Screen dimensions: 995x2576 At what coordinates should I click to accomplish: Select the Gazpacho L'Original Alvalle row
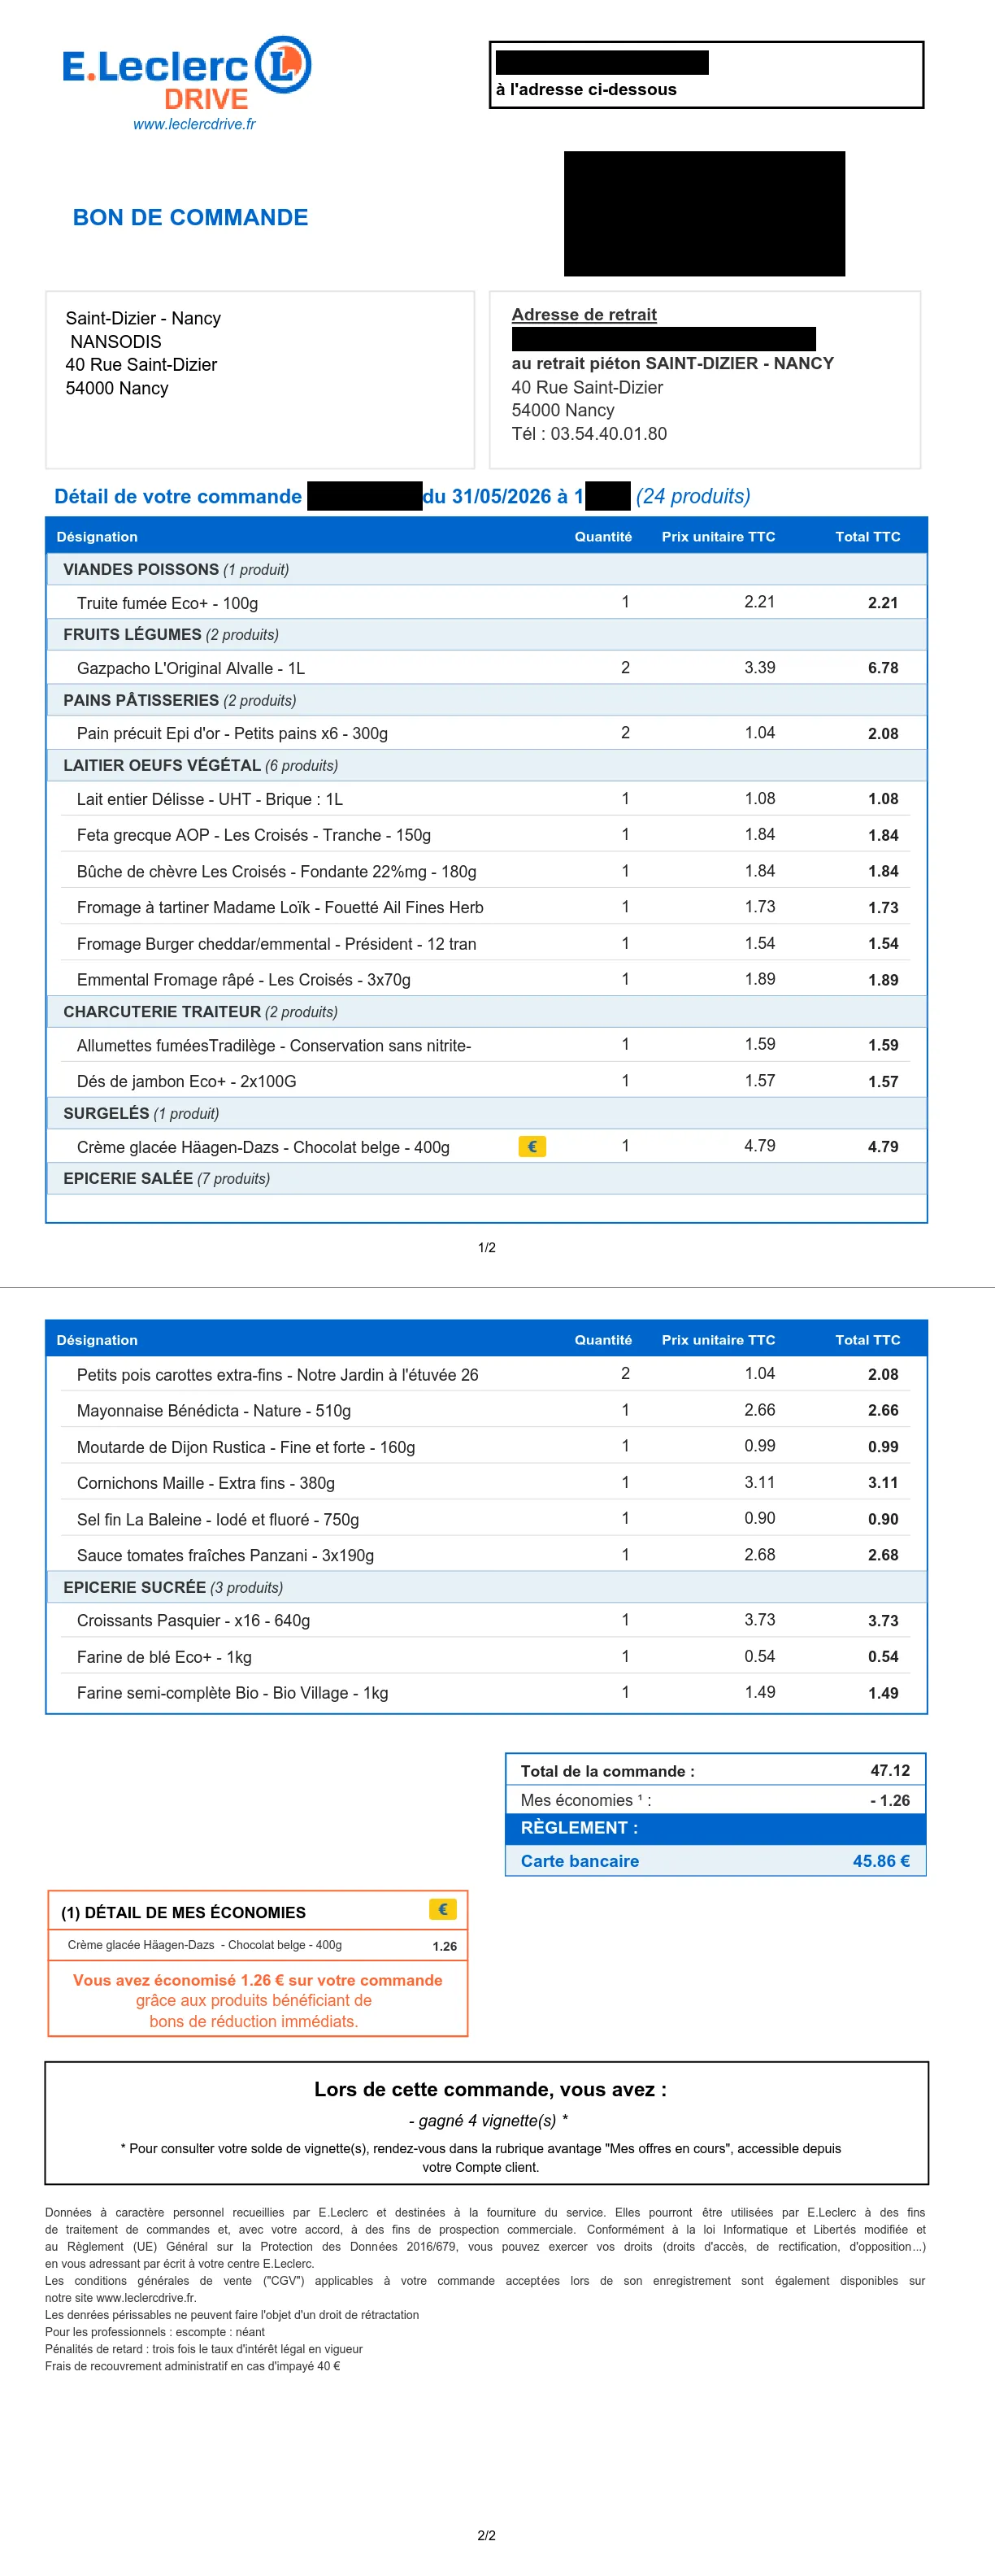coord(486,668)
